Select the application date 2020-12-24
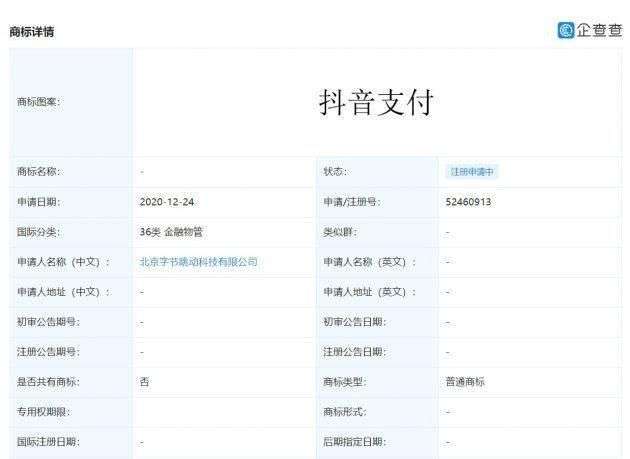 tap(167, 202)
